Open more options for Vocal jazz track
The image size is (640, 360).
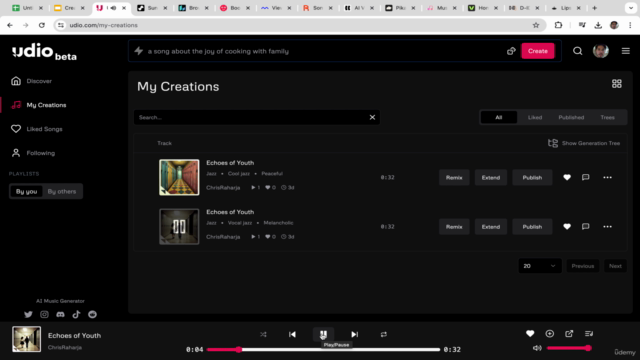[607, 227]
